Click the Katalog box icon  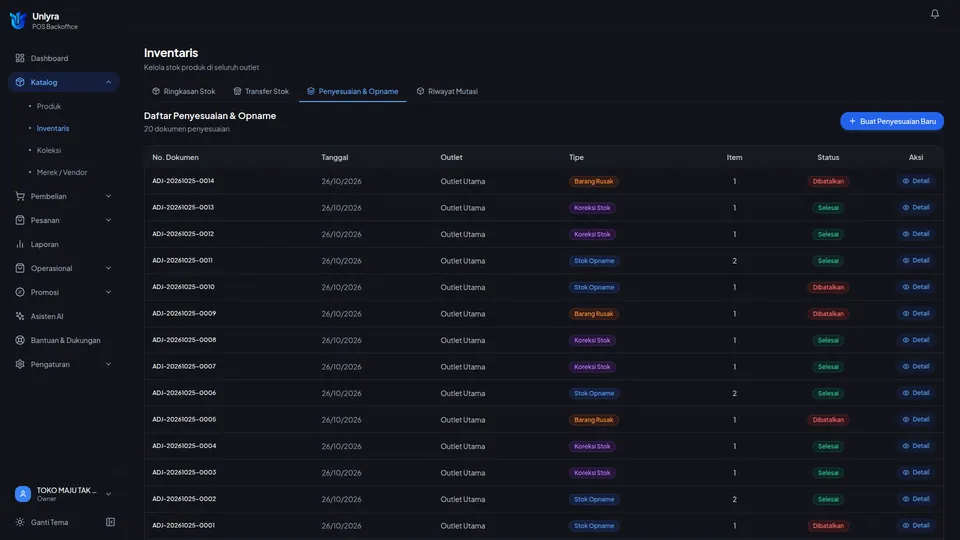coord(20,82)
